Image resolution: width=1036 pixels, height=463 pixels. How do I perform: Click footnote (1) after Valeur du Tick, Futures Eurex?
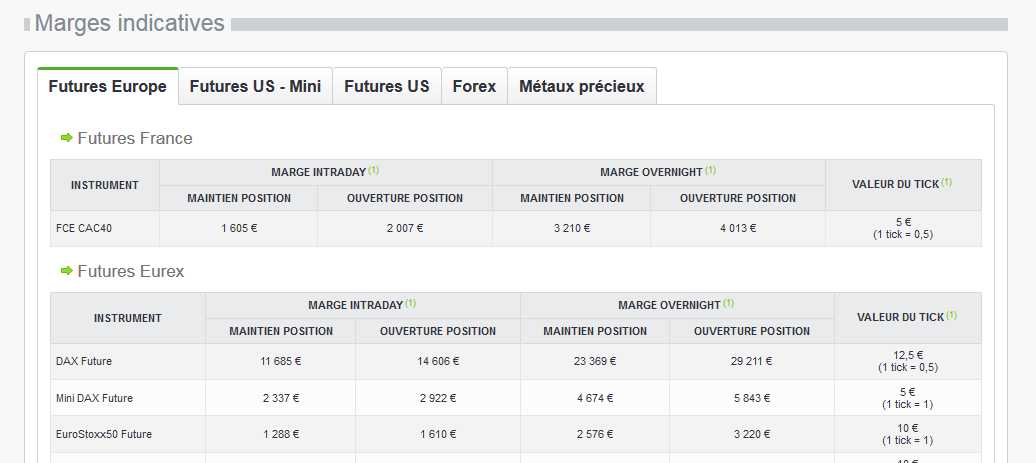point(951,315)
